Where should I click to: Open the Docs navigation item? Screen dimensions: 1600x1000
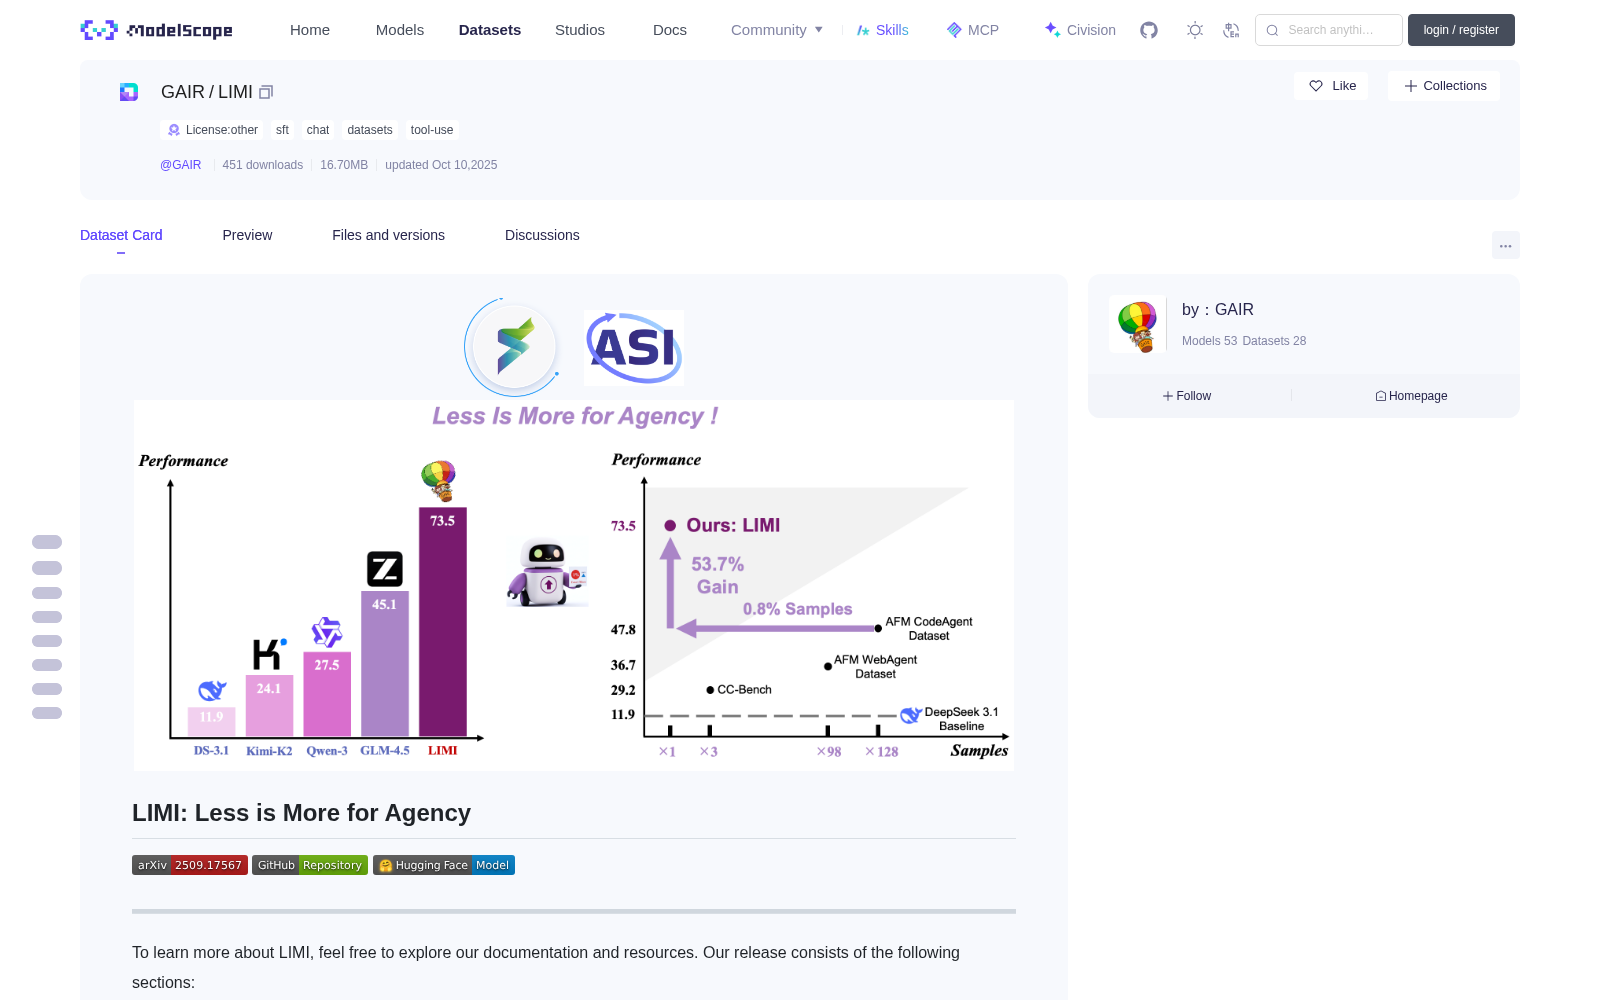[670, 30]
